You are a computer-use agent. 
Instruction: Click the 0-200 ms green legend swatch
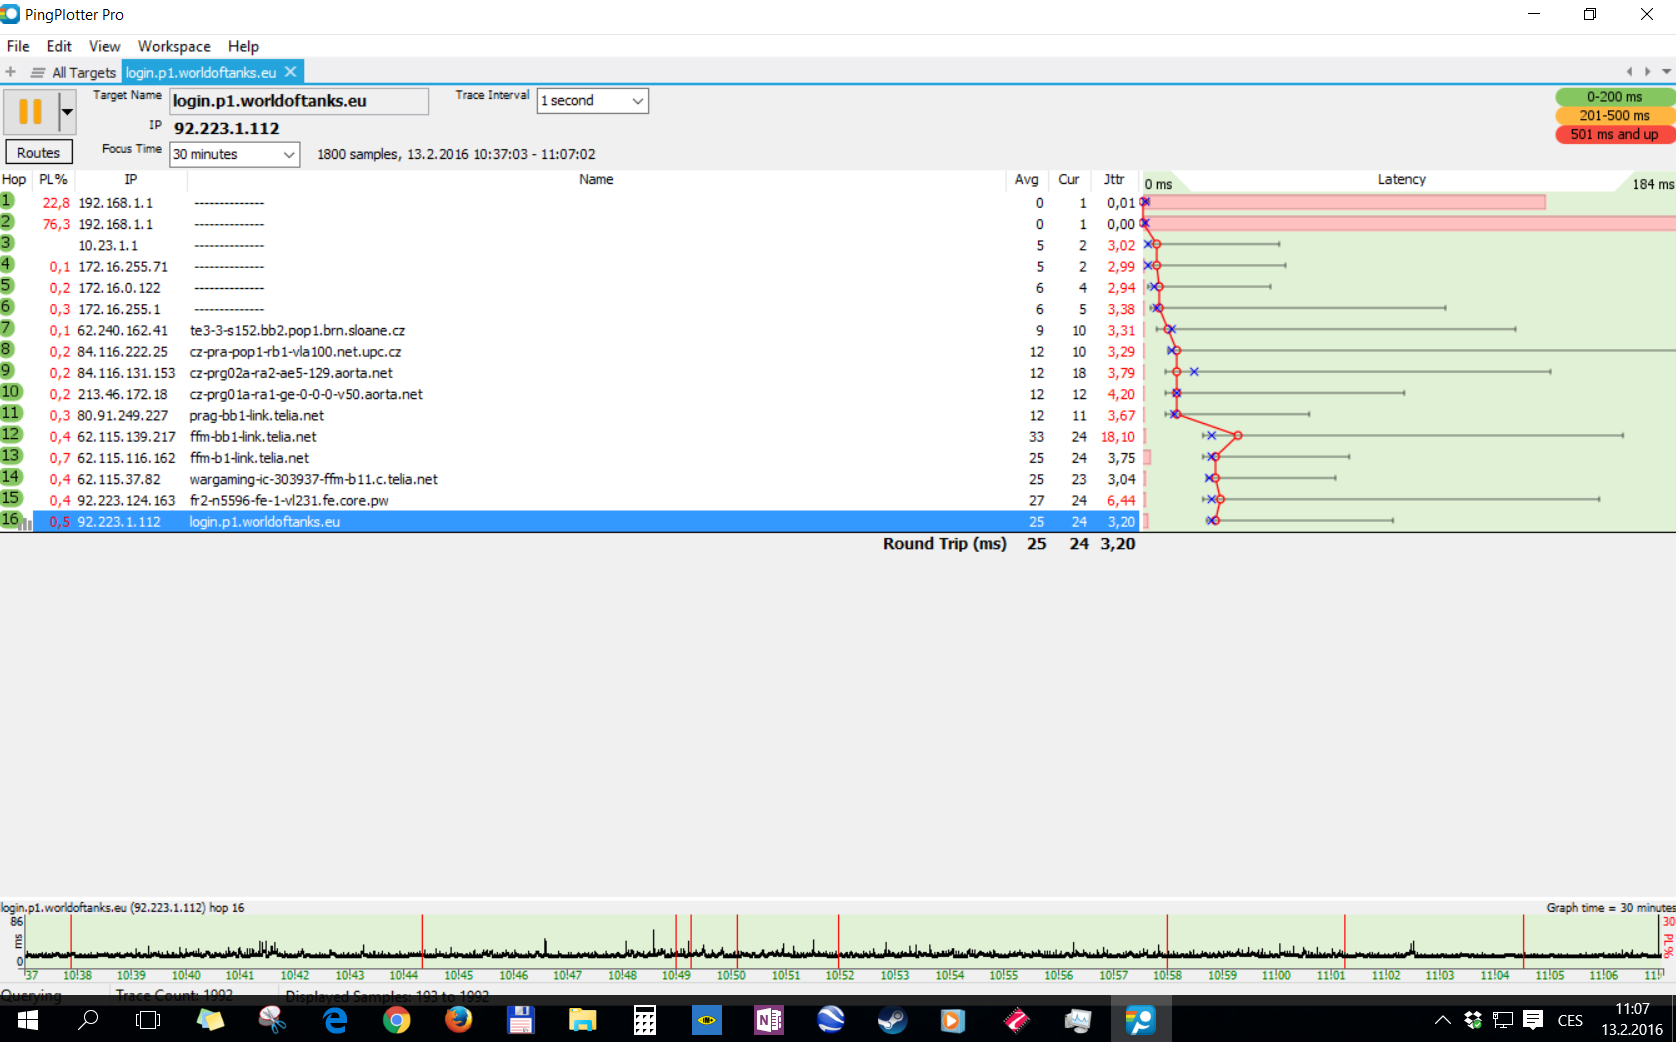[x=1614, y=97]
